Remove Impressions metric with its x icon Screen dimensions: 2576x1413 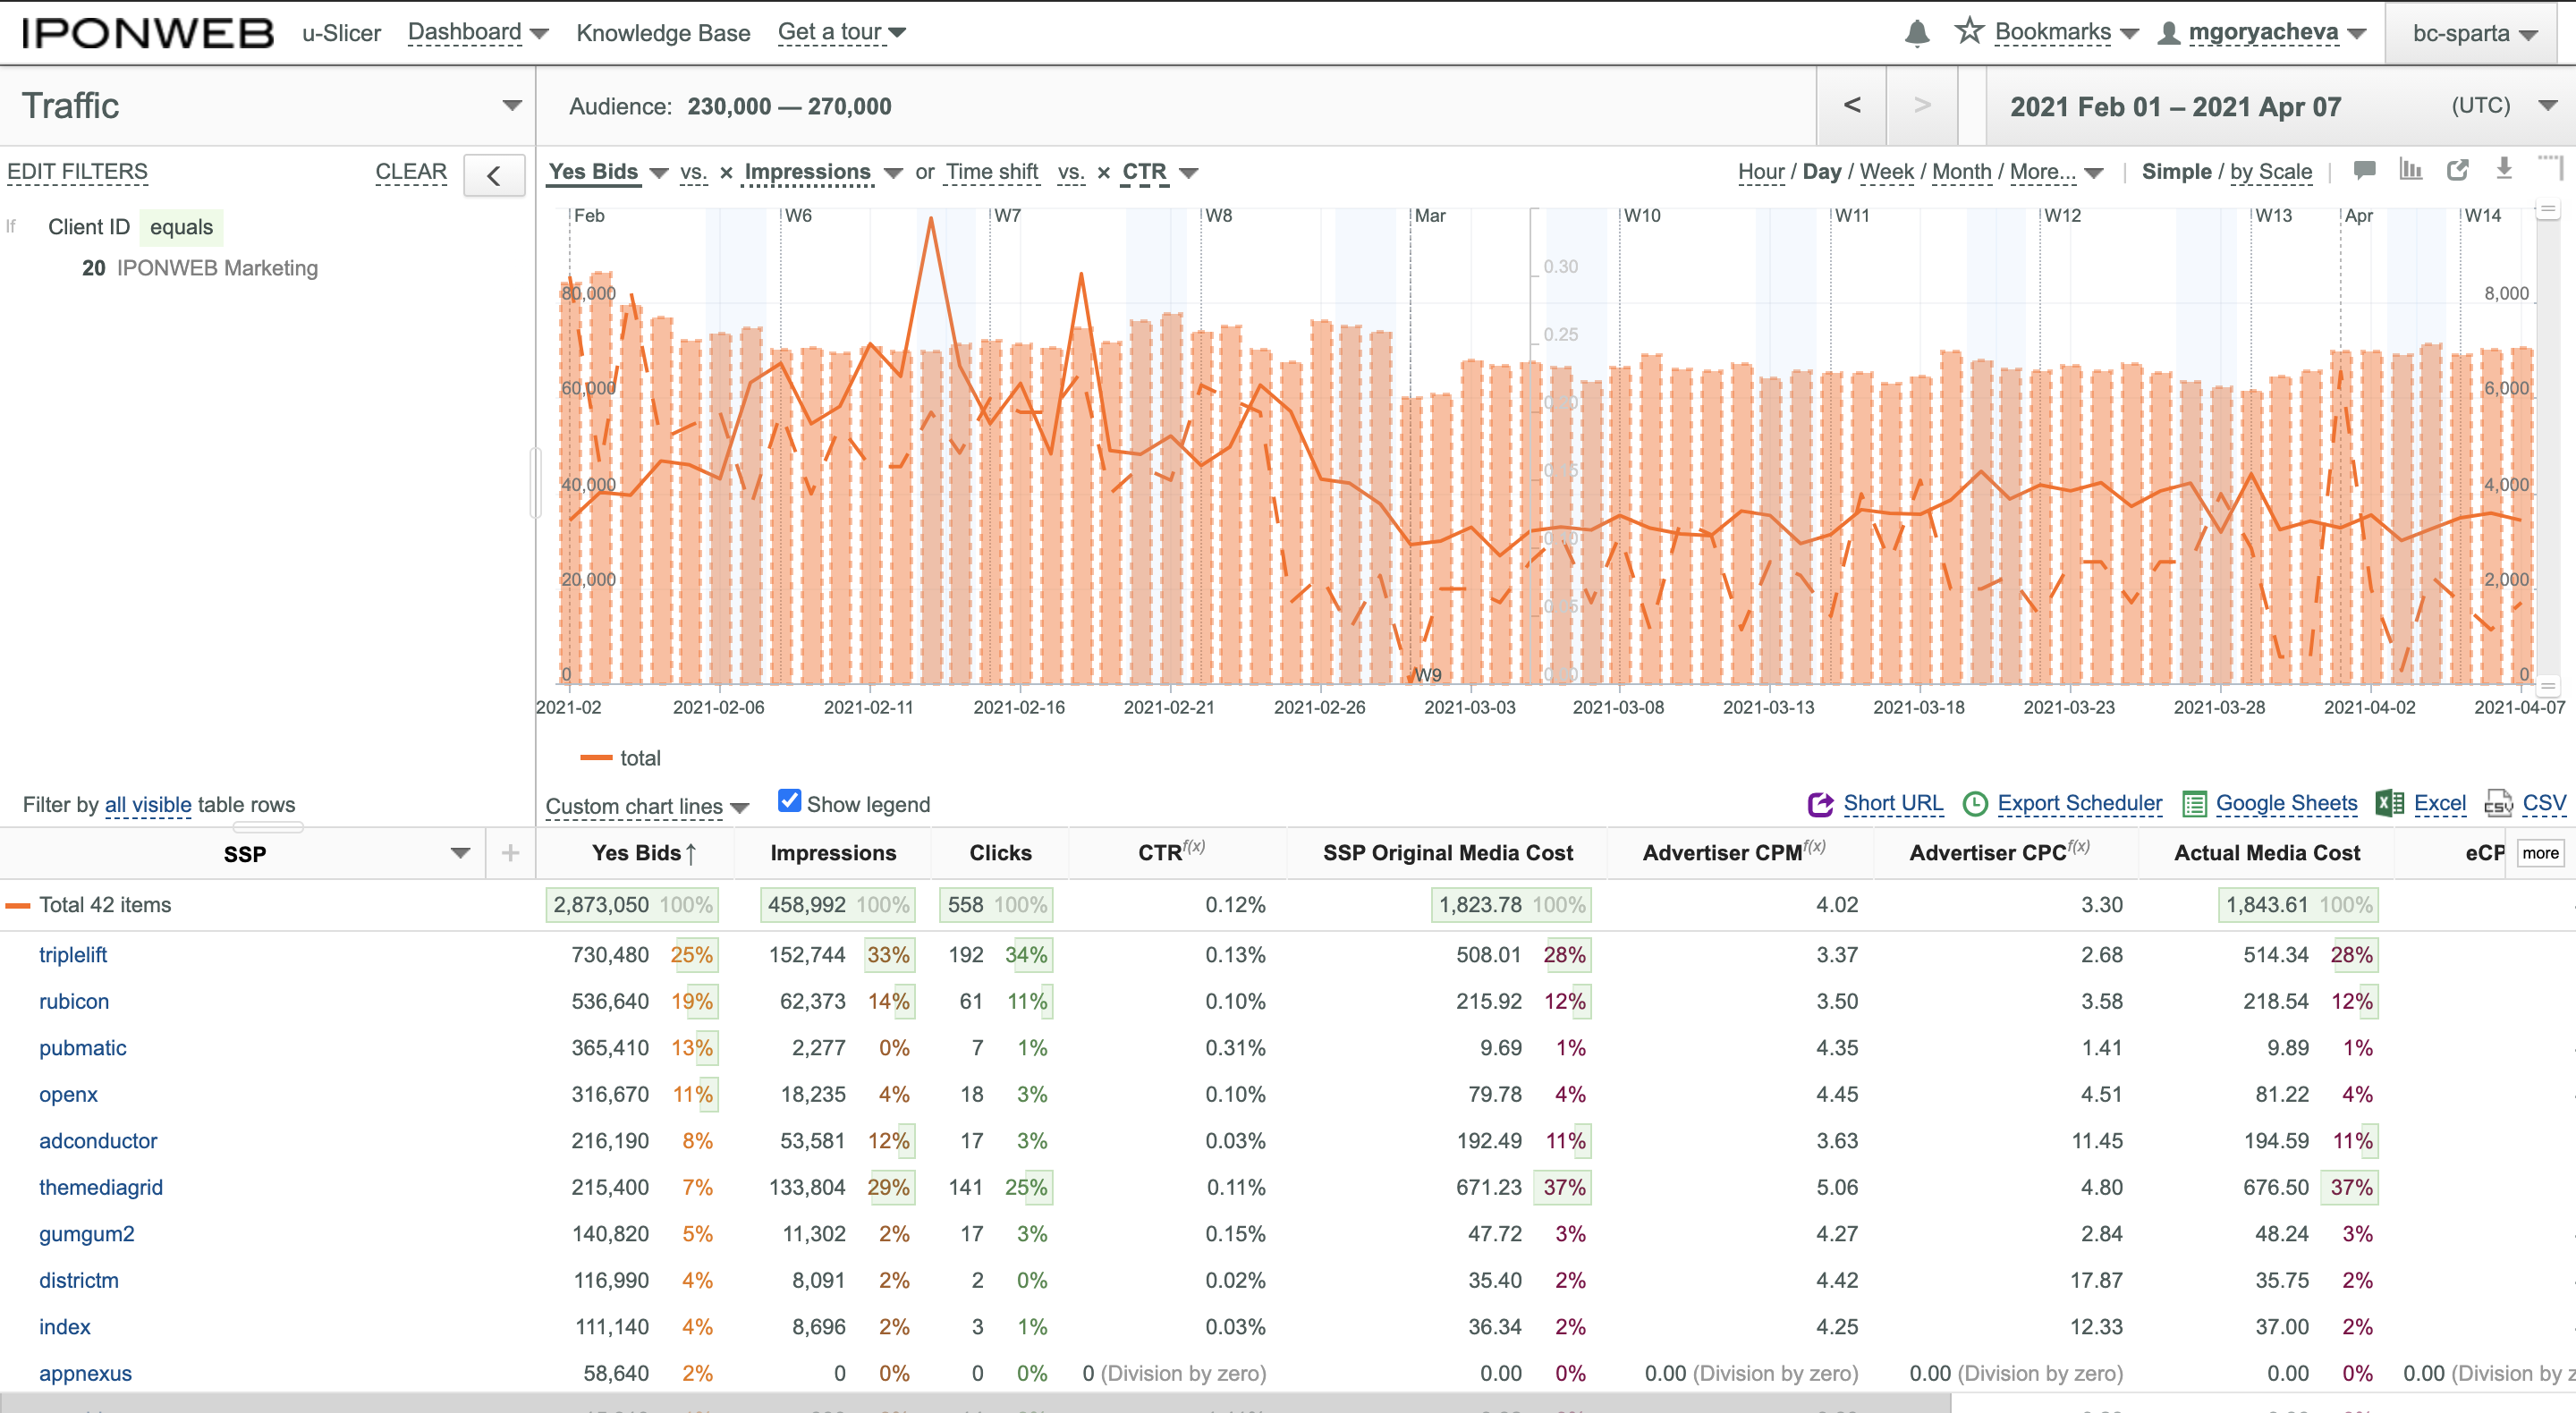[x=726, y=173]
